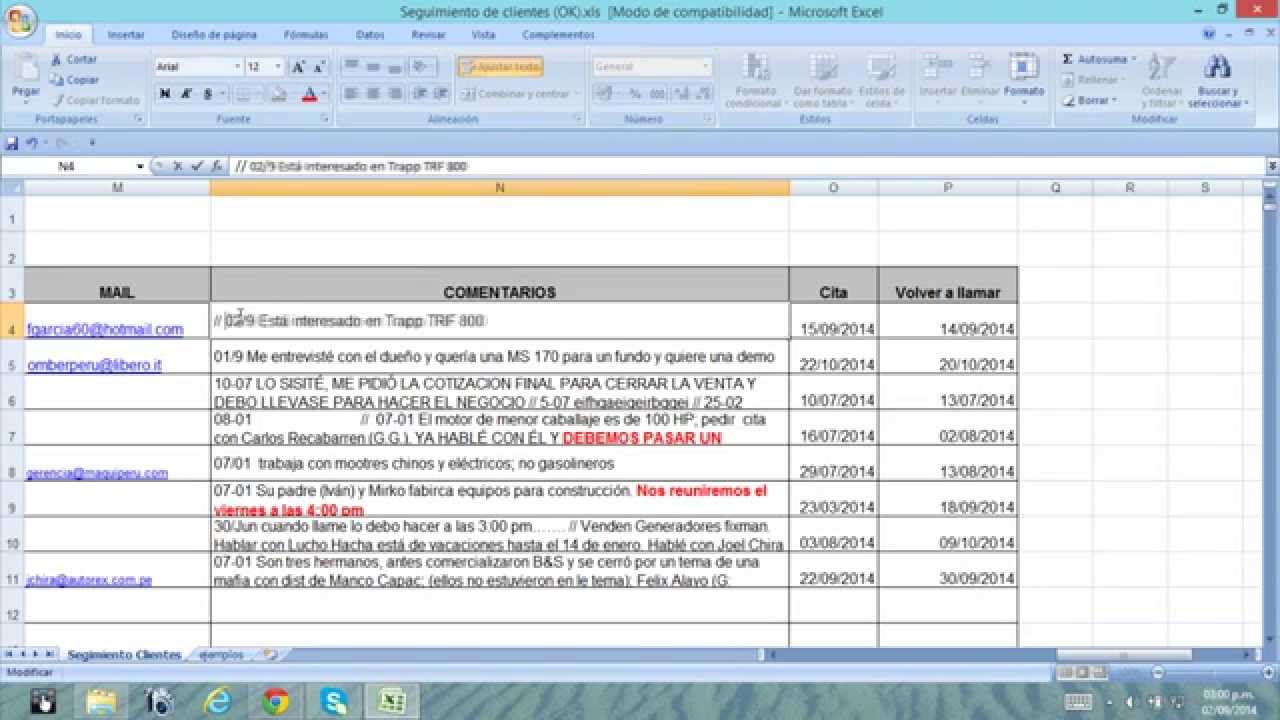Screen dimensions: 1280x720
Task: Open the font size 12 dropdown
Action: pyautogui.click(x=280, y=67)
